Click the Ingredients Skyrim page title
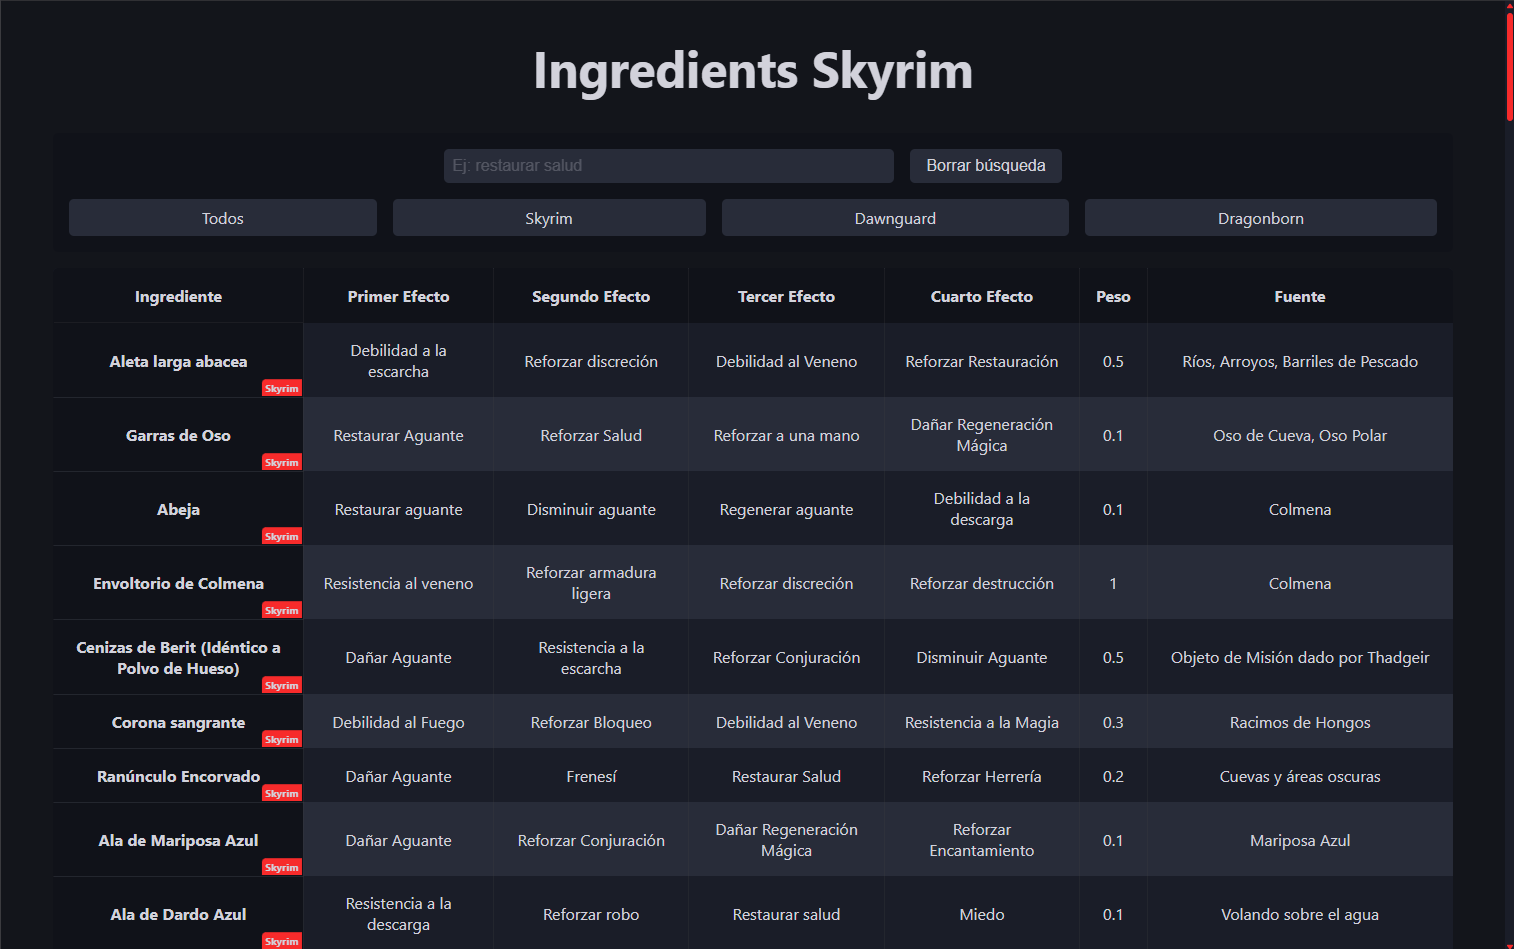The height and width of the screenshot is (949, 1514). point(754,70)
